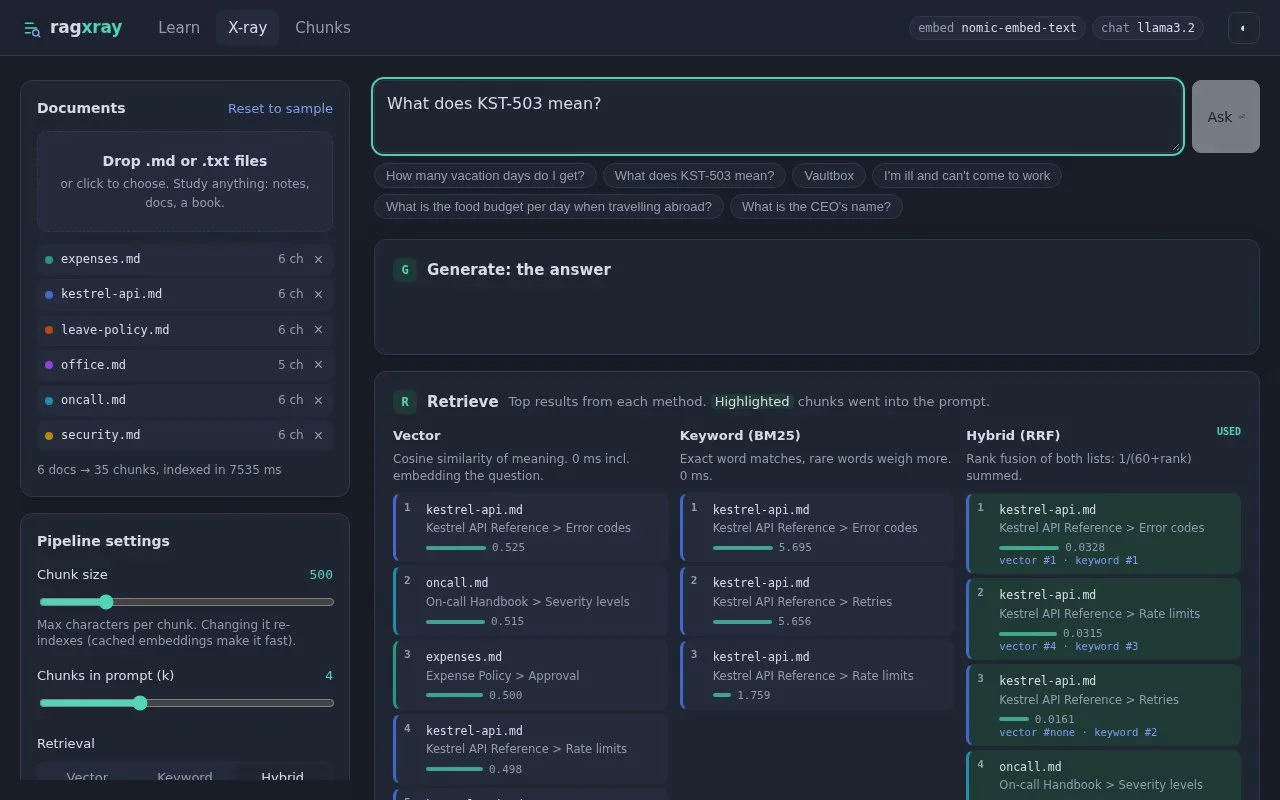The image size is (1280, 800).
Task: Click Reset to sample link
Action: (280, 108)
